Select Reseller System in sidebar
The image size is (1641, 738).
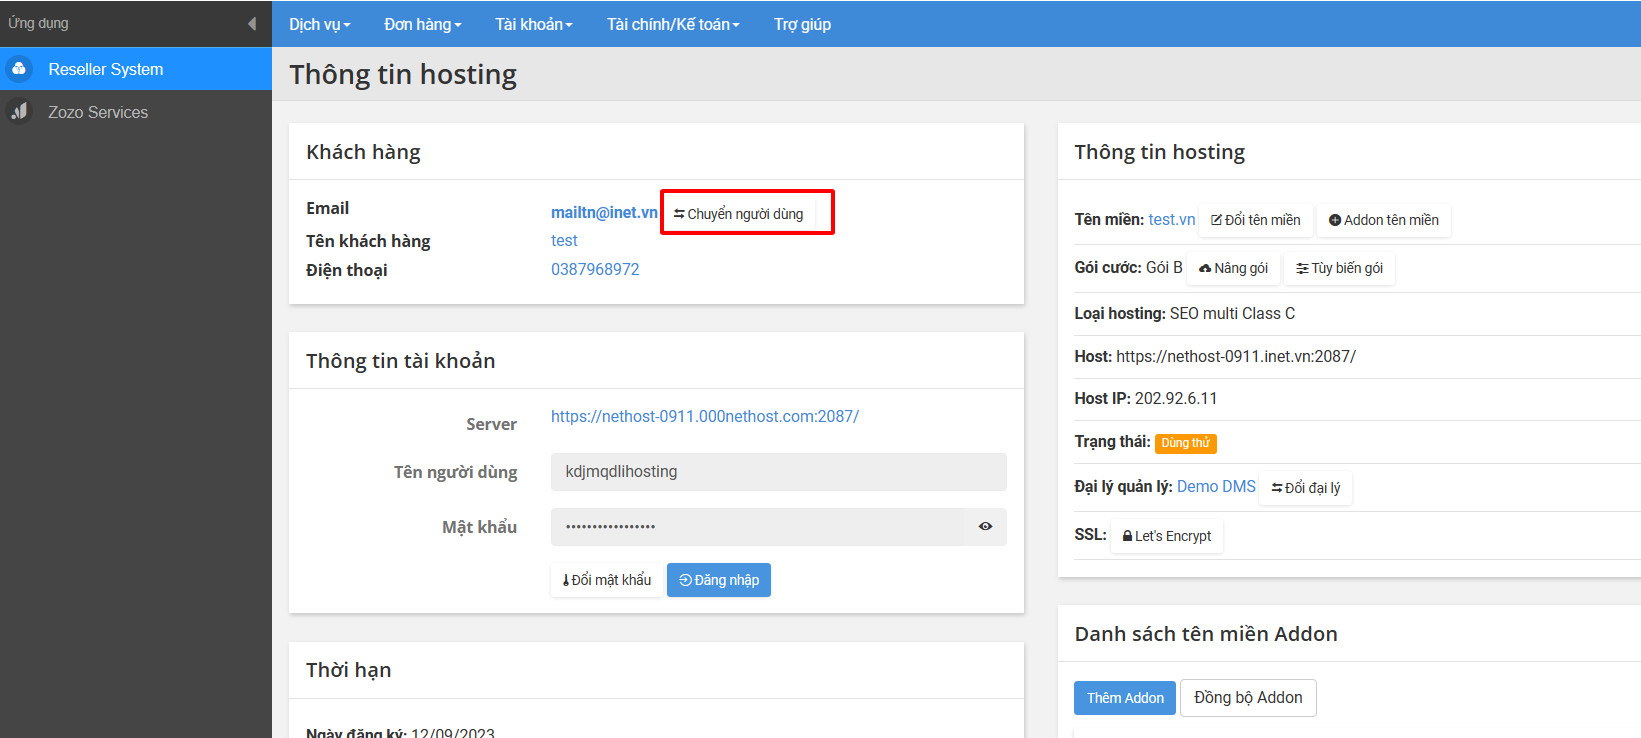pyautogui.click(x=136, y=69)
